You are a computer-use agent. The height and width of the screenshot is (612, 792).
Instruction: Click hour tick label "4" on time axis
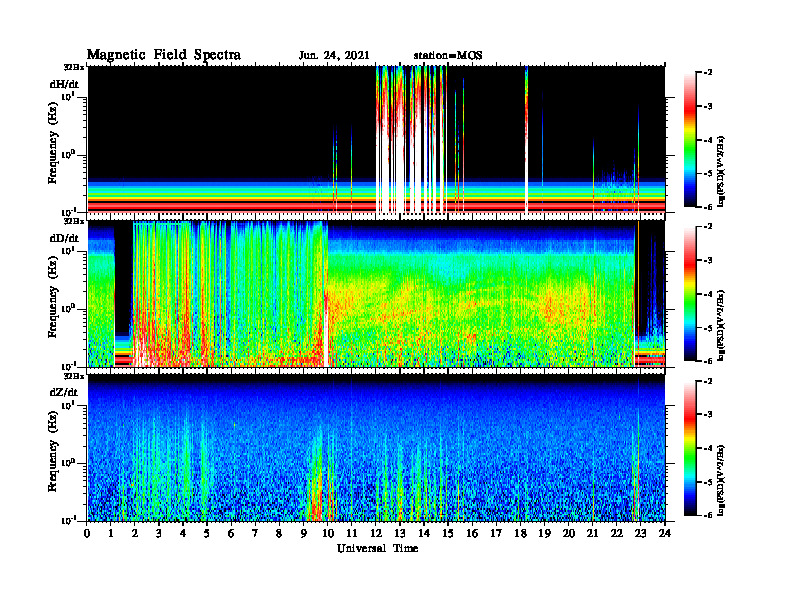click(183, 533)
